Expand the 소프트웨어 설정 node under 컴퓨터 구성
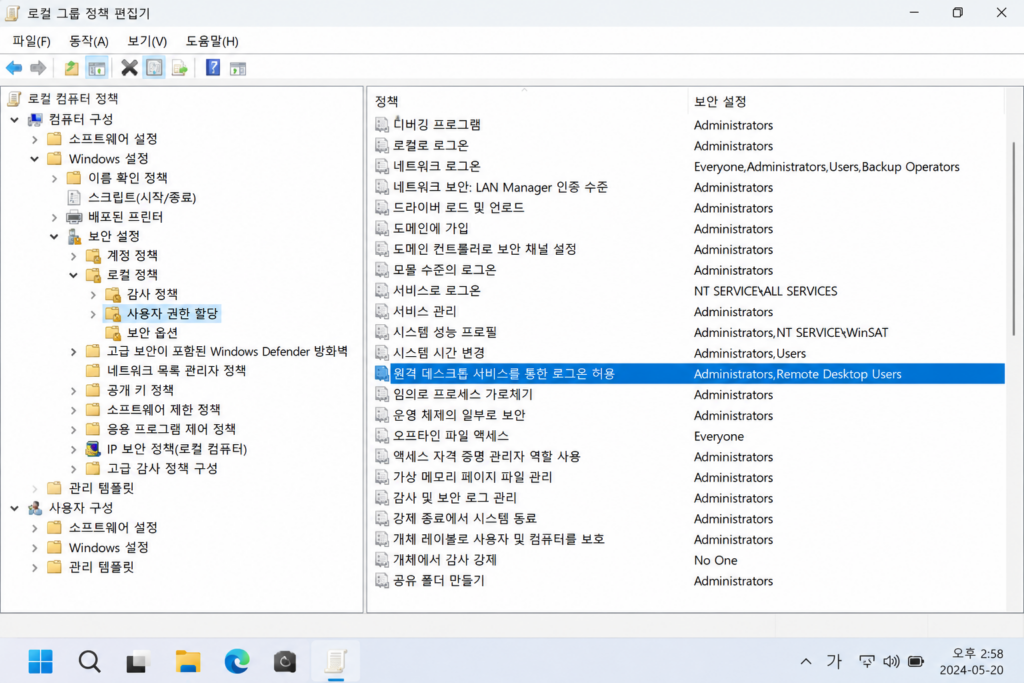The image size is (1024, 683). [x=35, y=139]
